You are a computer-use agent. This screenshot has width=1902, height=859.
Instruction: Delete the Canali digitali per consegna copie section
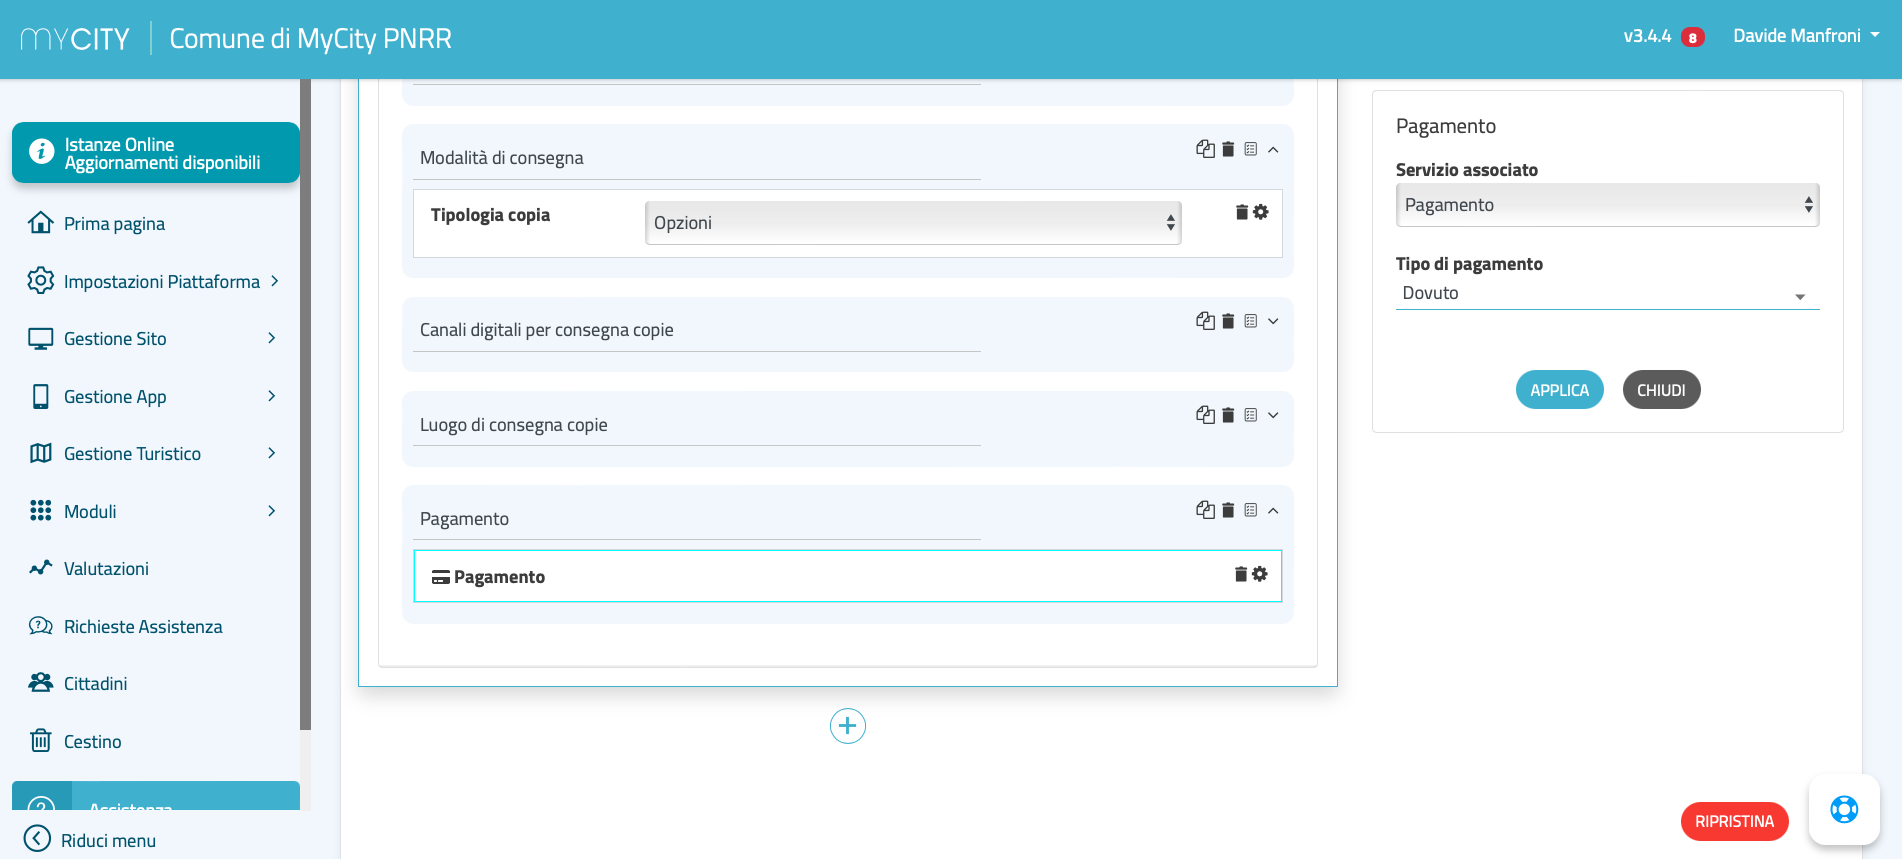pyautogui.click(x=1228, y=321)
